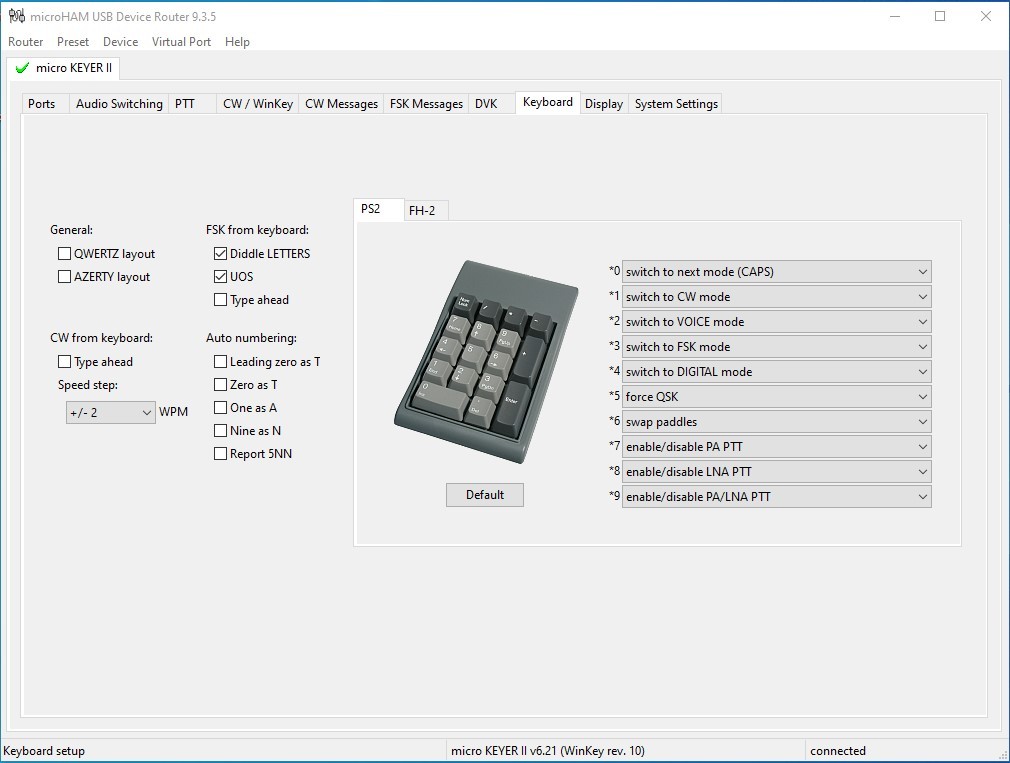Viewport: 1010px width, 763px height.
Task: Open the *5 force QSK dropdown
Action: (776, 397)
